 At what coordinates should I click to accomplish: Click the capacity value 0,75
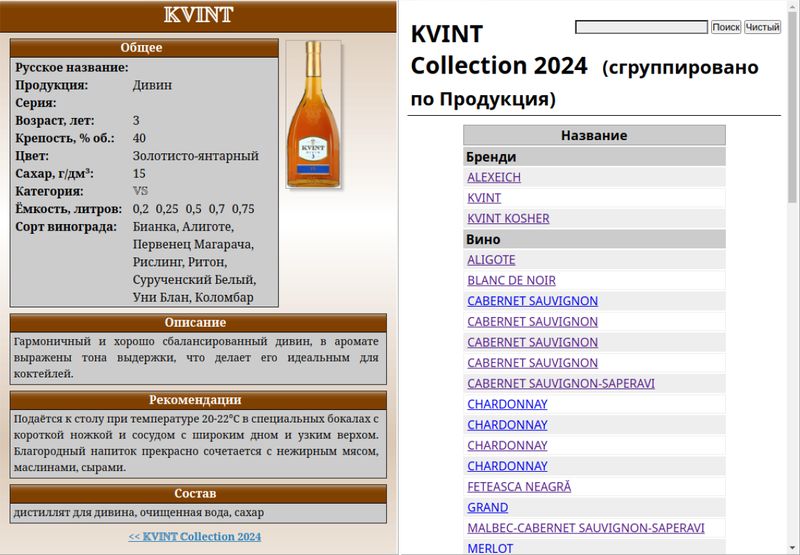(x=243, y=209)
